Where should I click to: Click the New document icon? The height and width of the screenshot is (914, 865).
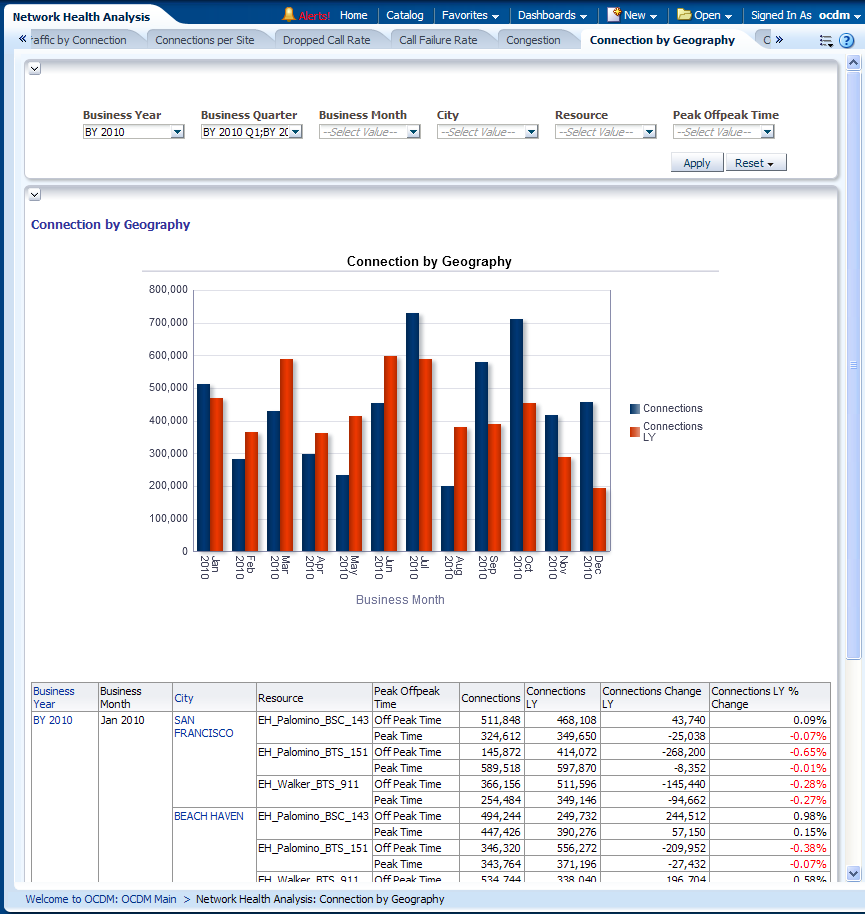[x=614, y=15]
